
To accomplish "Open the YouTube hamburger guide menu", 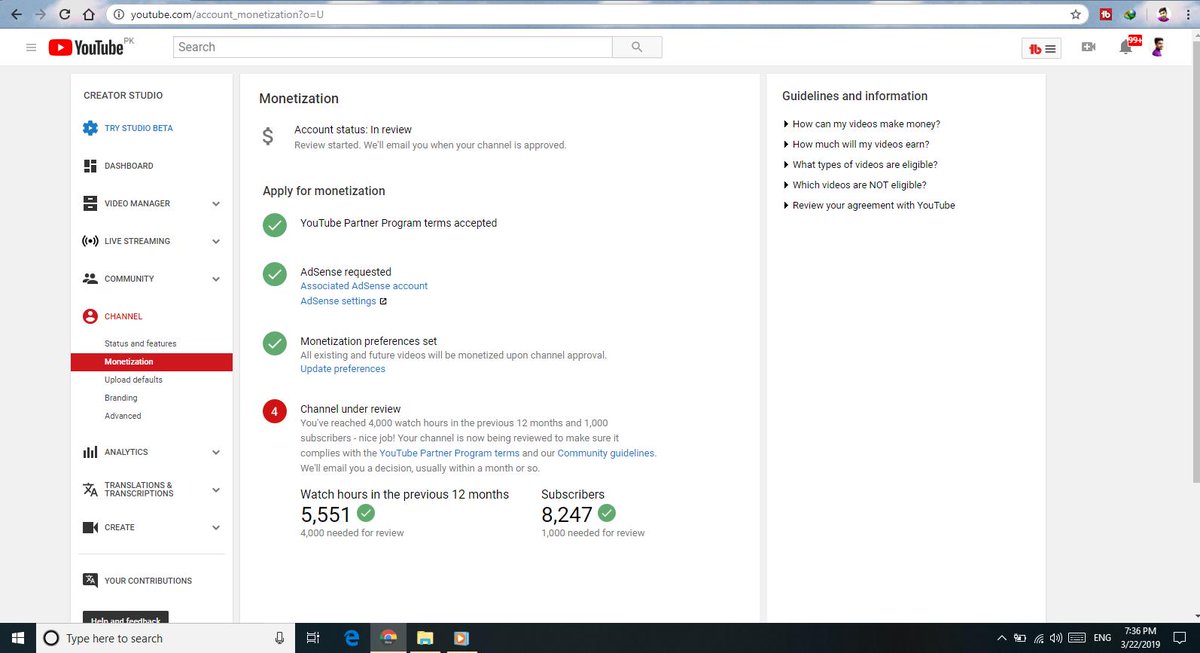I will 31,47.
